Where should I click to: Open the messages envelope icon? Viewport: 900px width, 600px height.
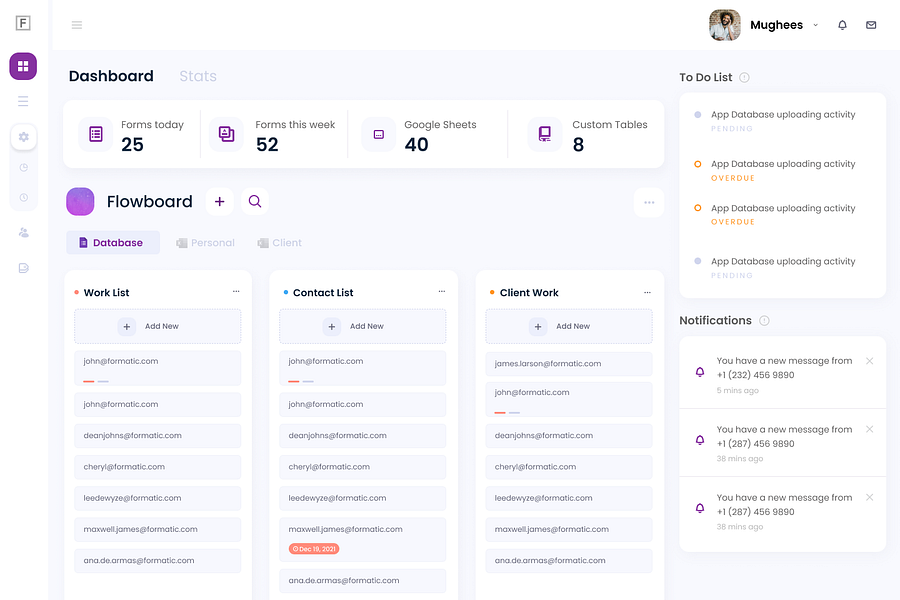(x=871, y=24)
